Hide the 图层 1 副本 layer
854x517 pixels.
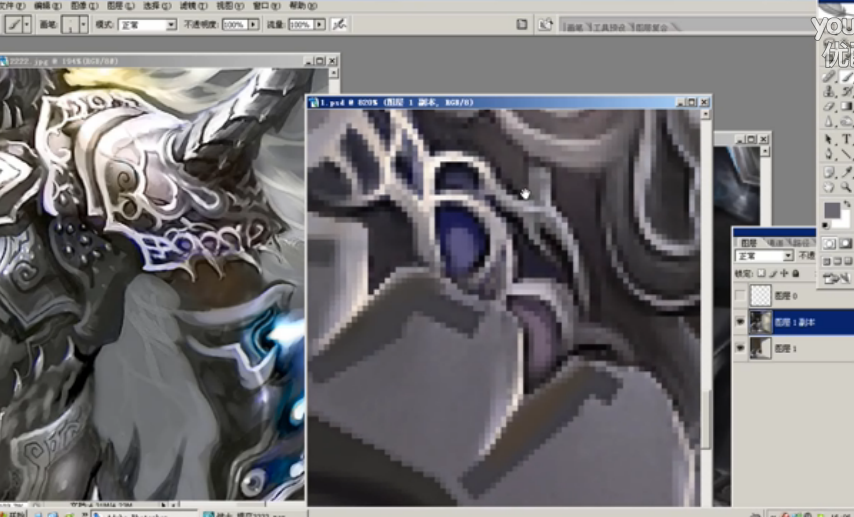click(x=740, y=322)
